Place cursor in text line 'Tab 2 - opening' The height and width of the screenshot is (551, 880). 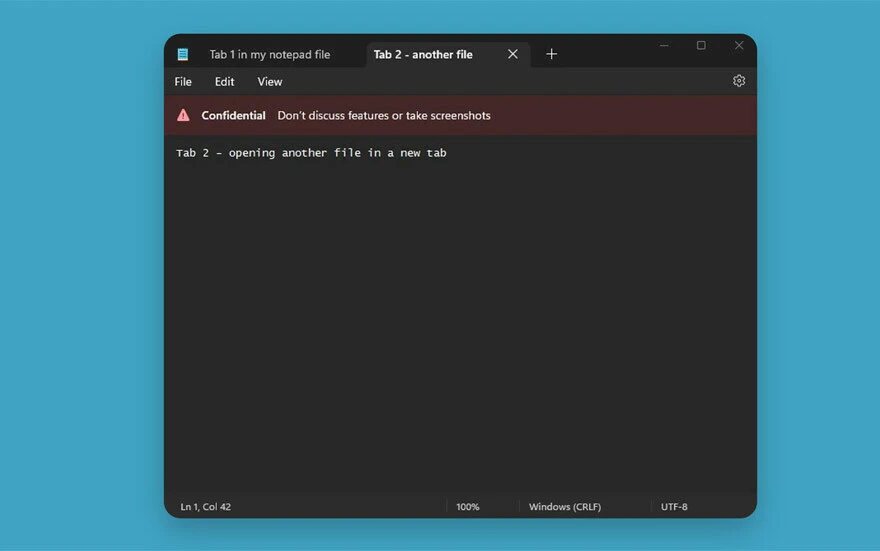(x=311, y=153)
